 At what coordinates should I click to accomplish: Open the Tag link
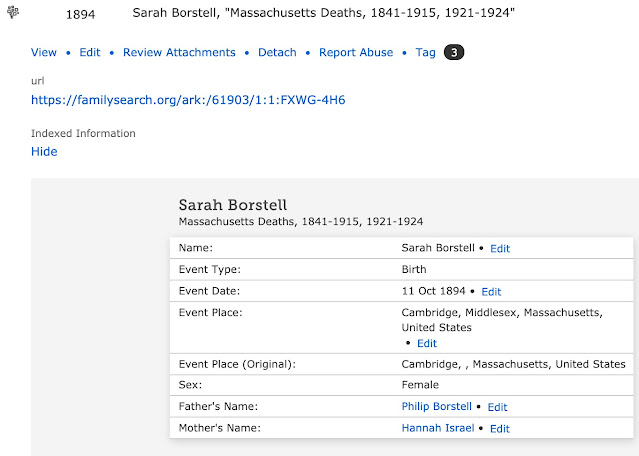click(426, 52)
